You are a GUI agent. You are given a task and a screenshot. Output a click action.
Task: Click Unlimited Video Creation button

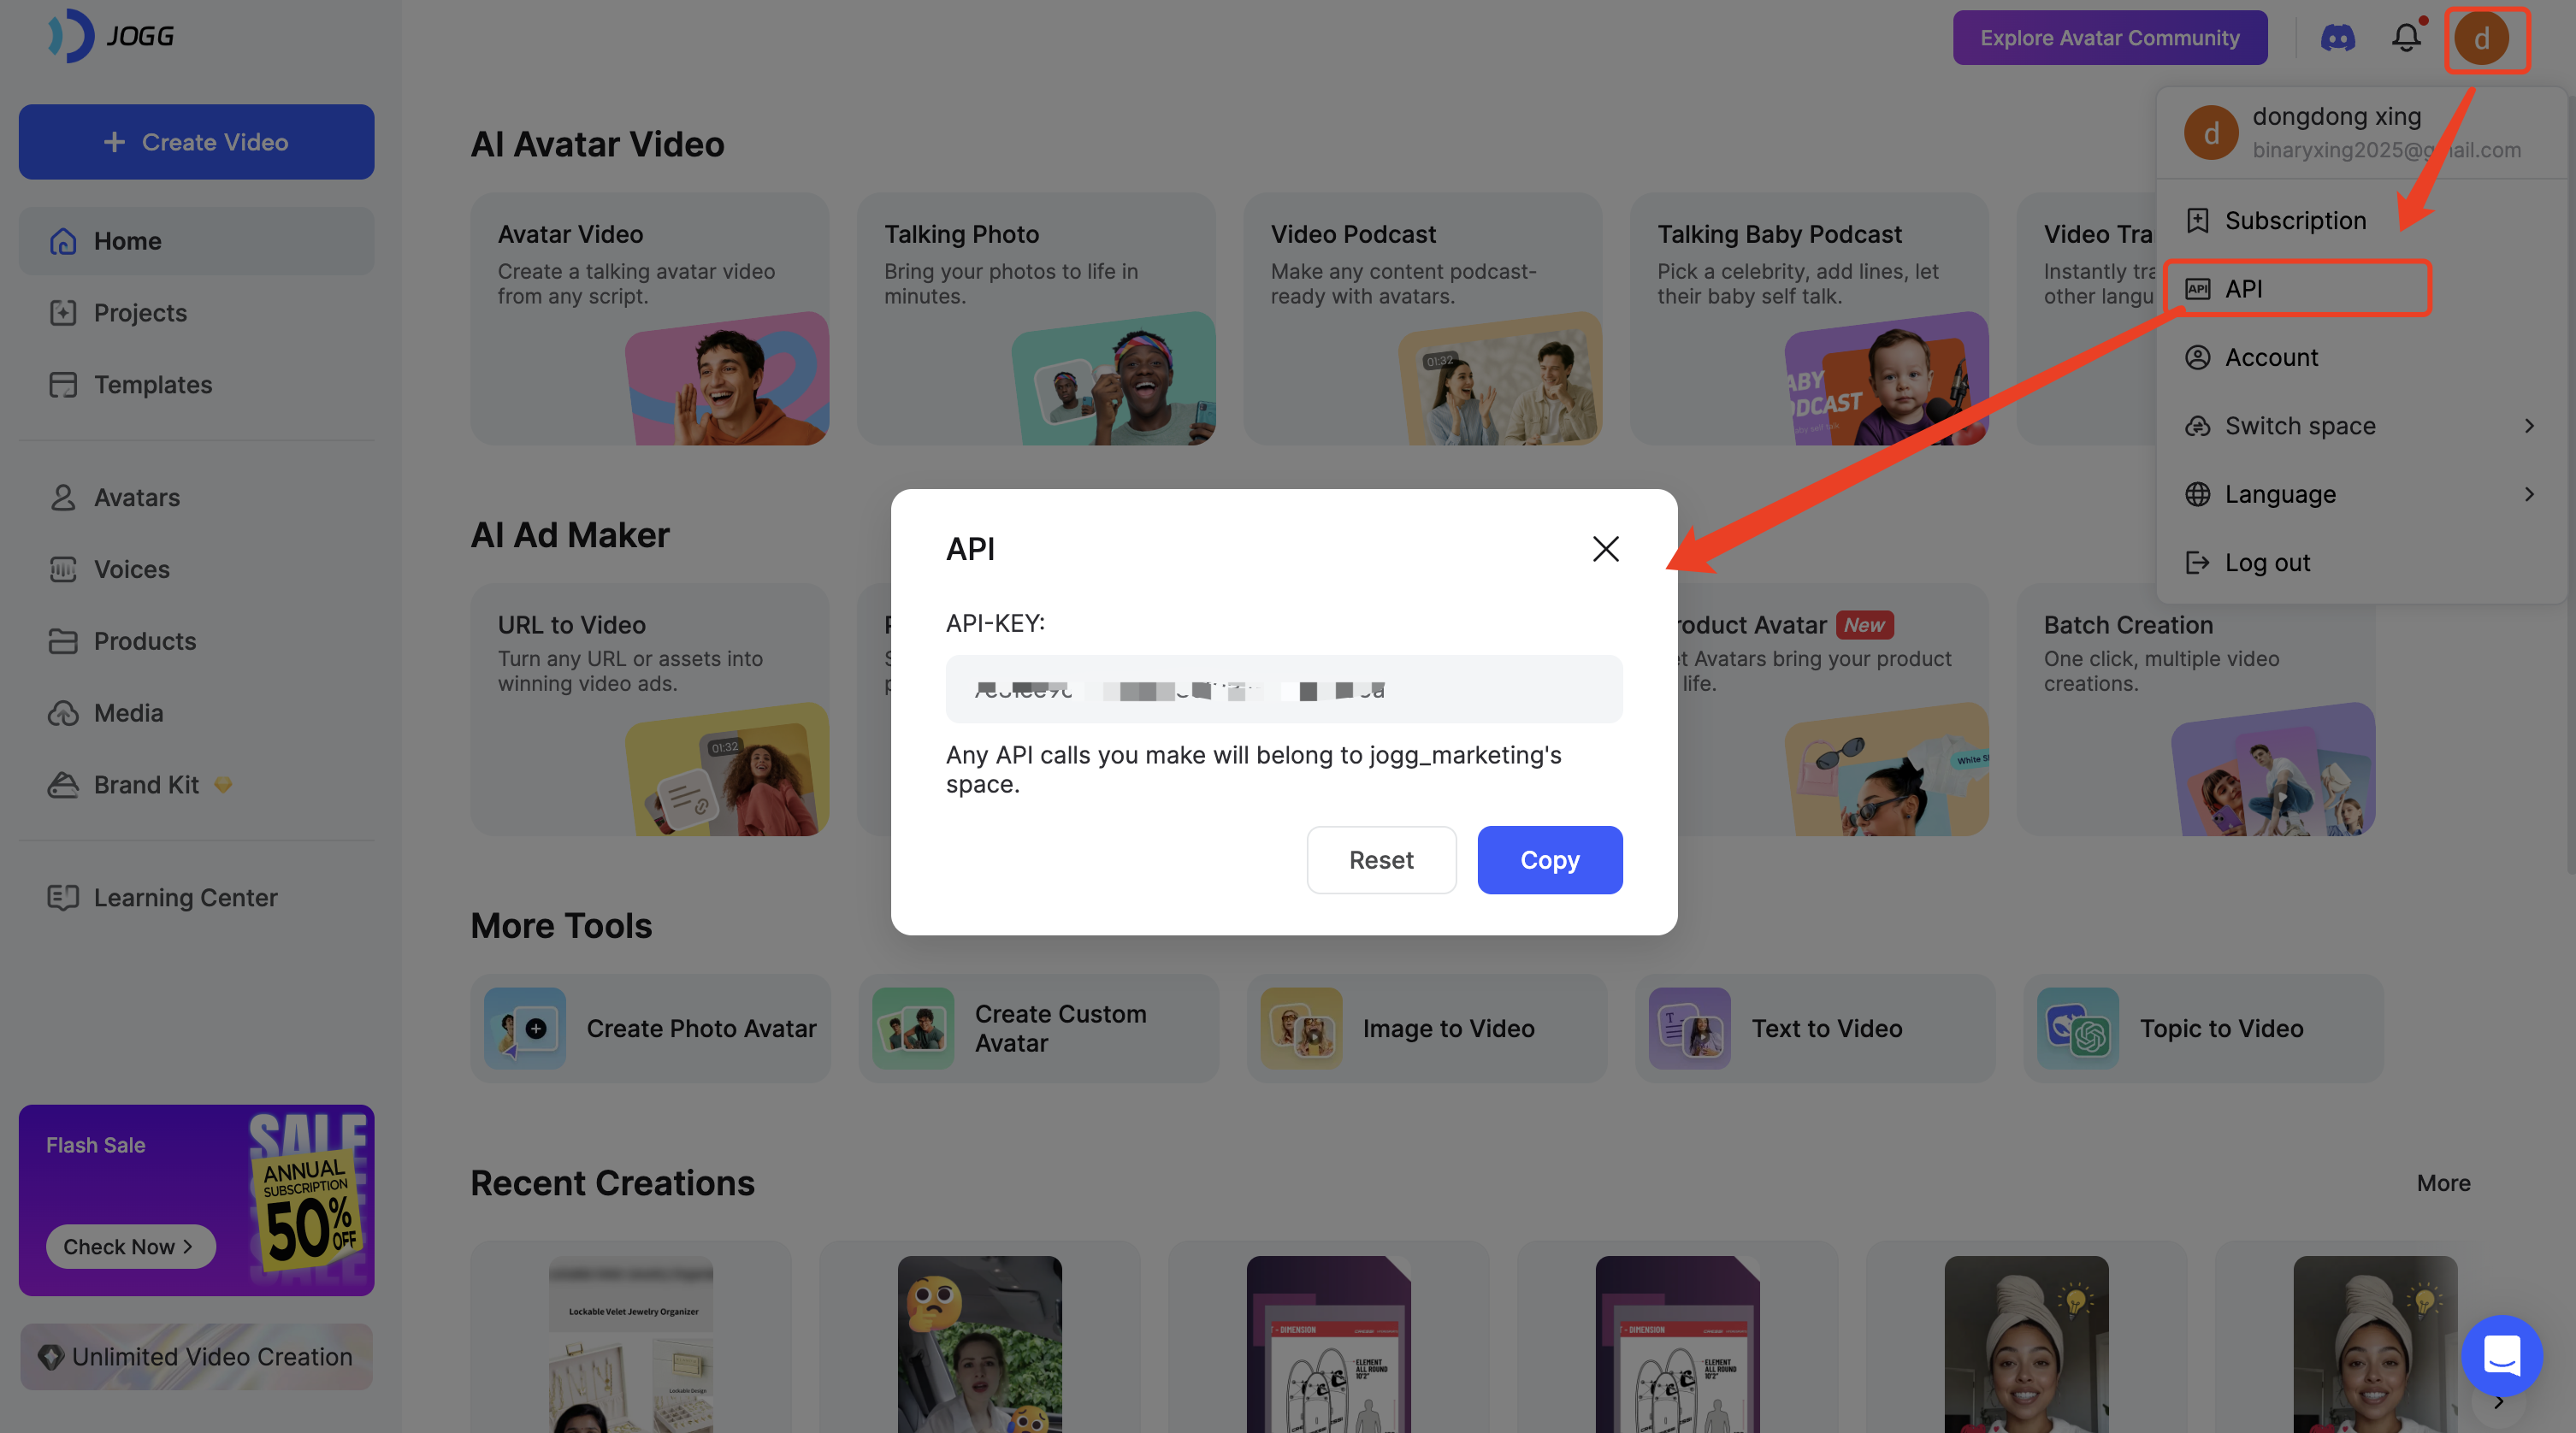coord(196,1357)
